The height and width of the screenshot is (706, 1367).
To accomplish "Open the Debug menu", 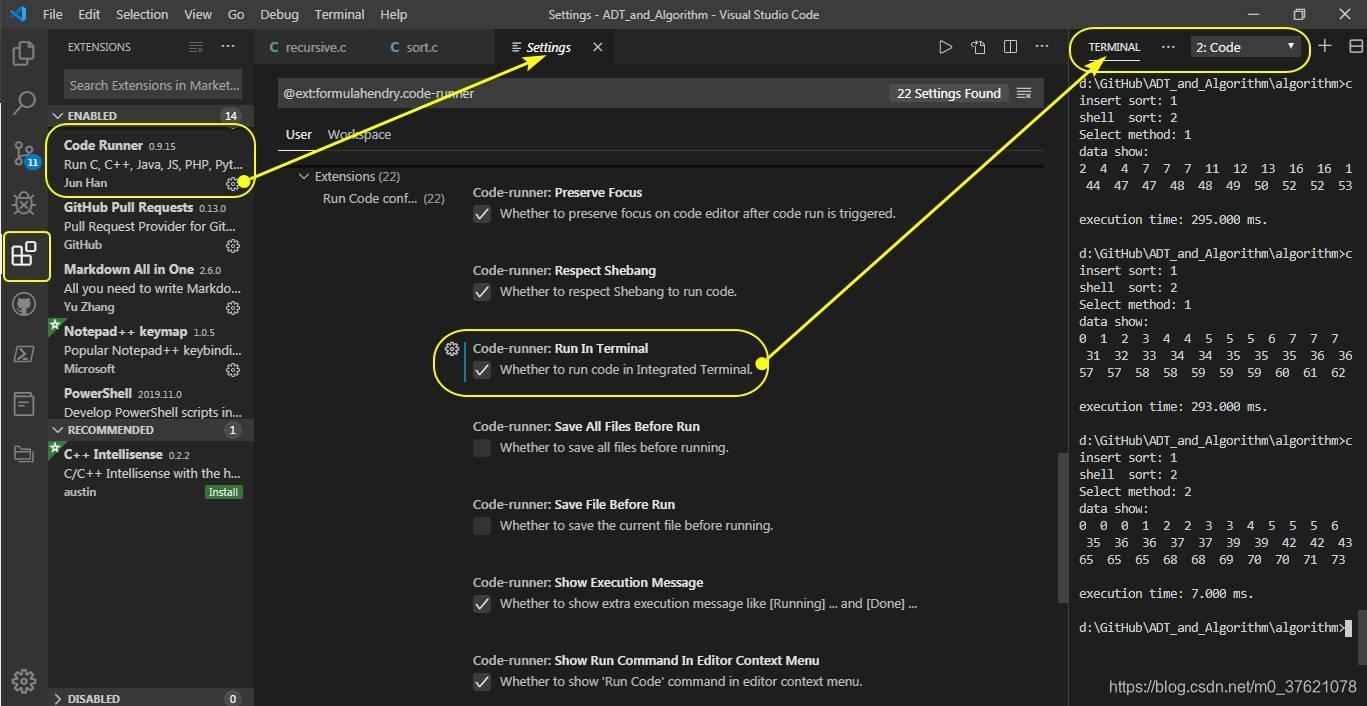I will click(279, 14).
